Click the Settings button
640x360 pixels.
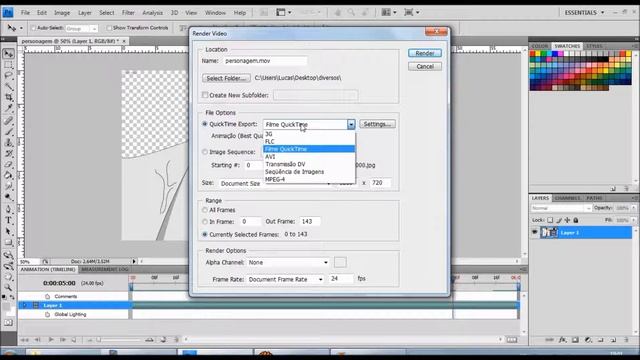[x=377, y=124]
